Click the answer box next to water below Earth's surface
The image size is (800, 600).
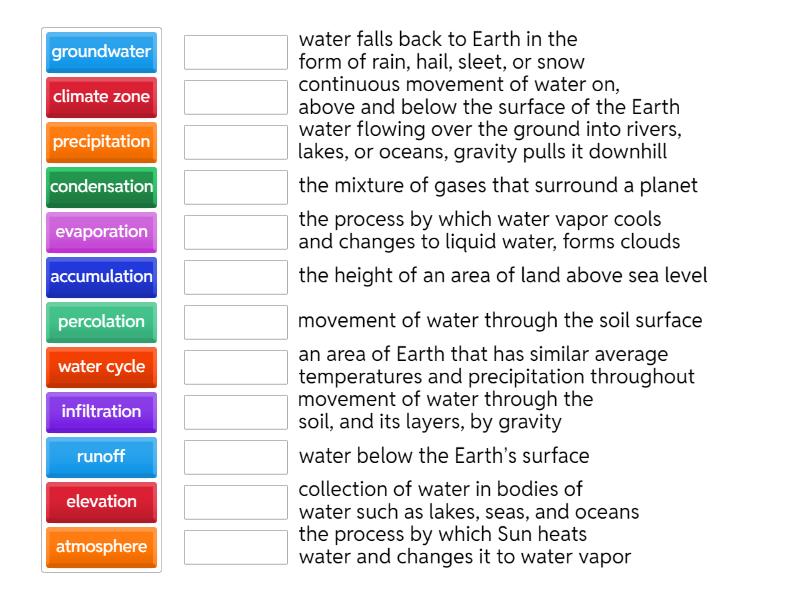pyautogui.click(x=234, y=459)
